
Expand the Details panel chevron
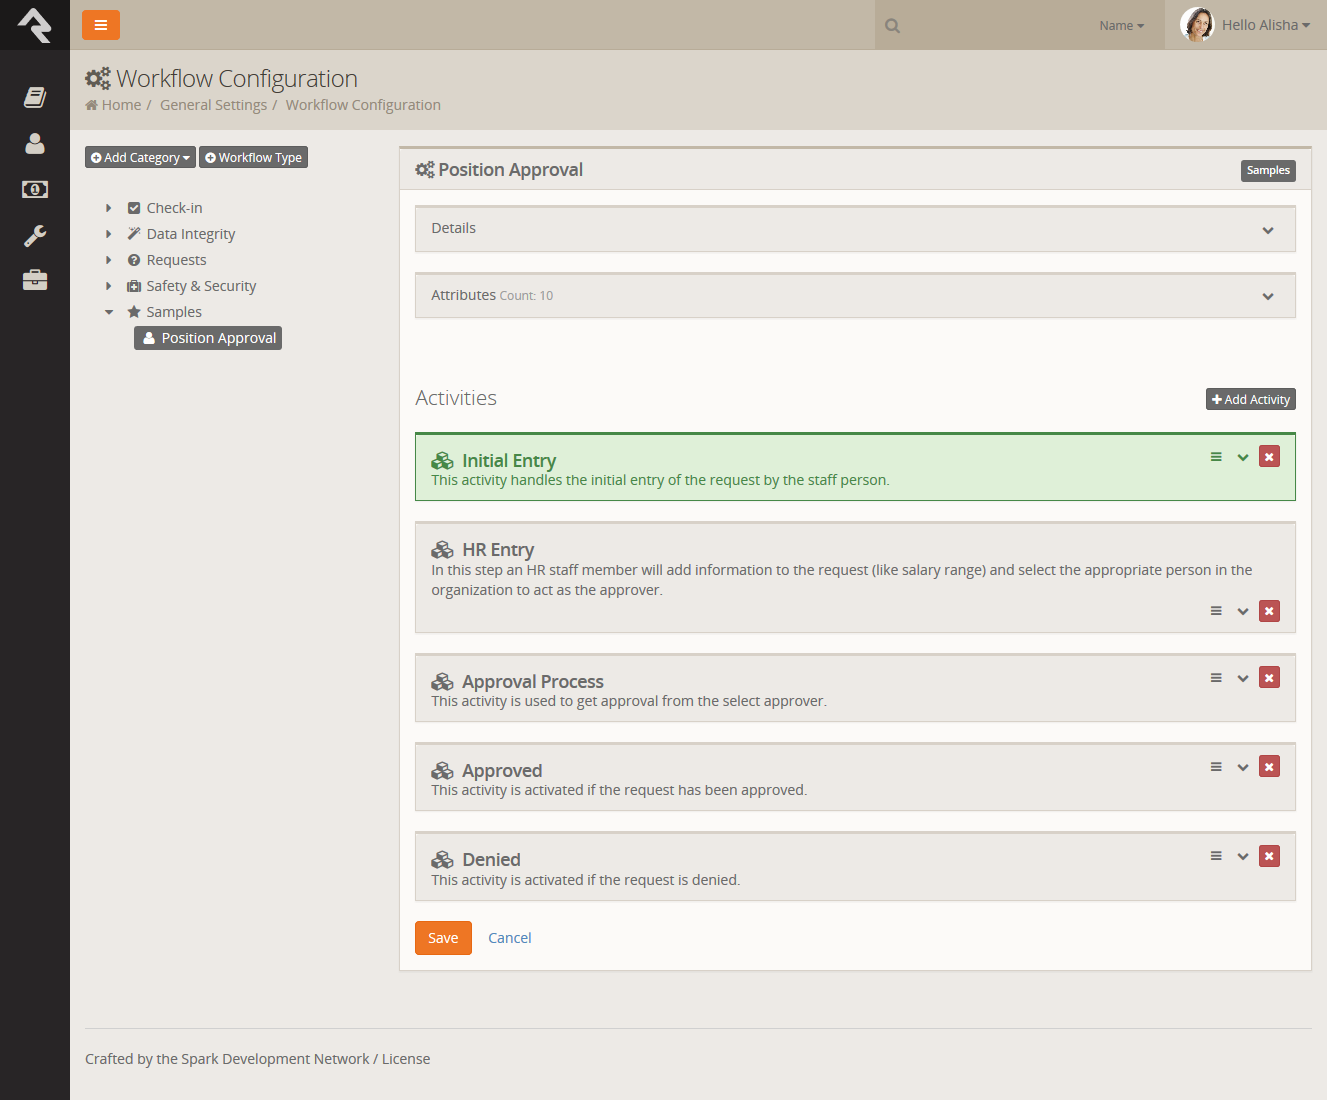tap(1268, 230)
